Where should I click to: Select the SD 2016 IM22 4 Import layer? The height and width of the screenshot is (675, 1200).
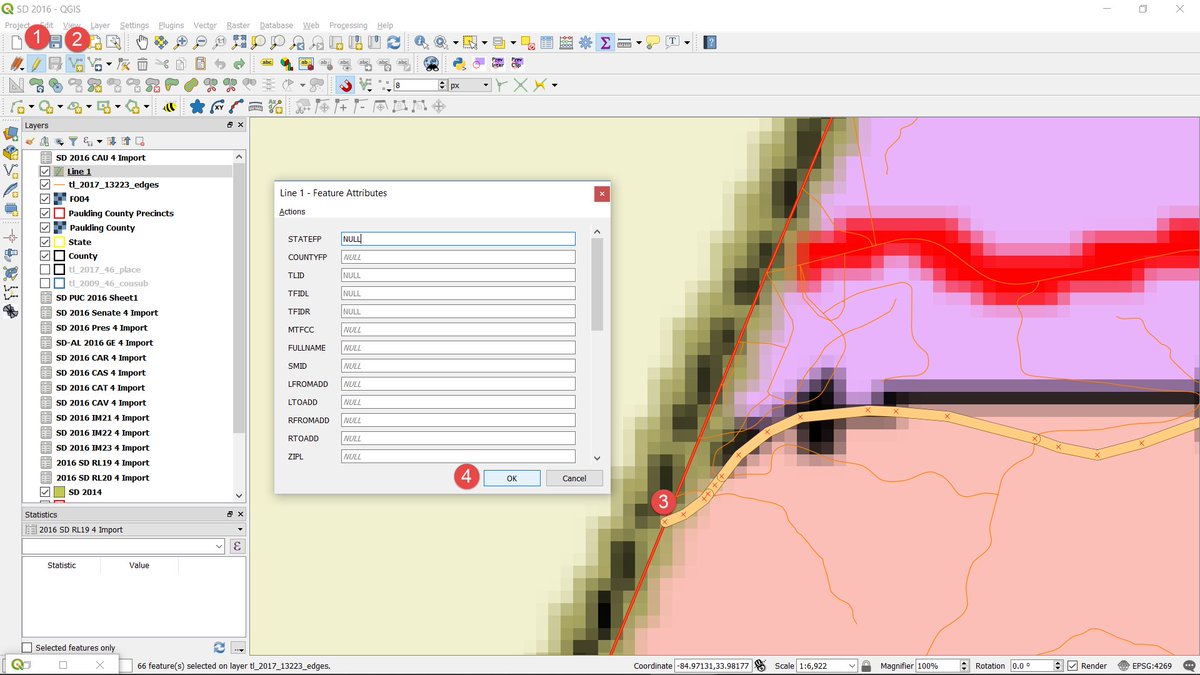[102, 433]
